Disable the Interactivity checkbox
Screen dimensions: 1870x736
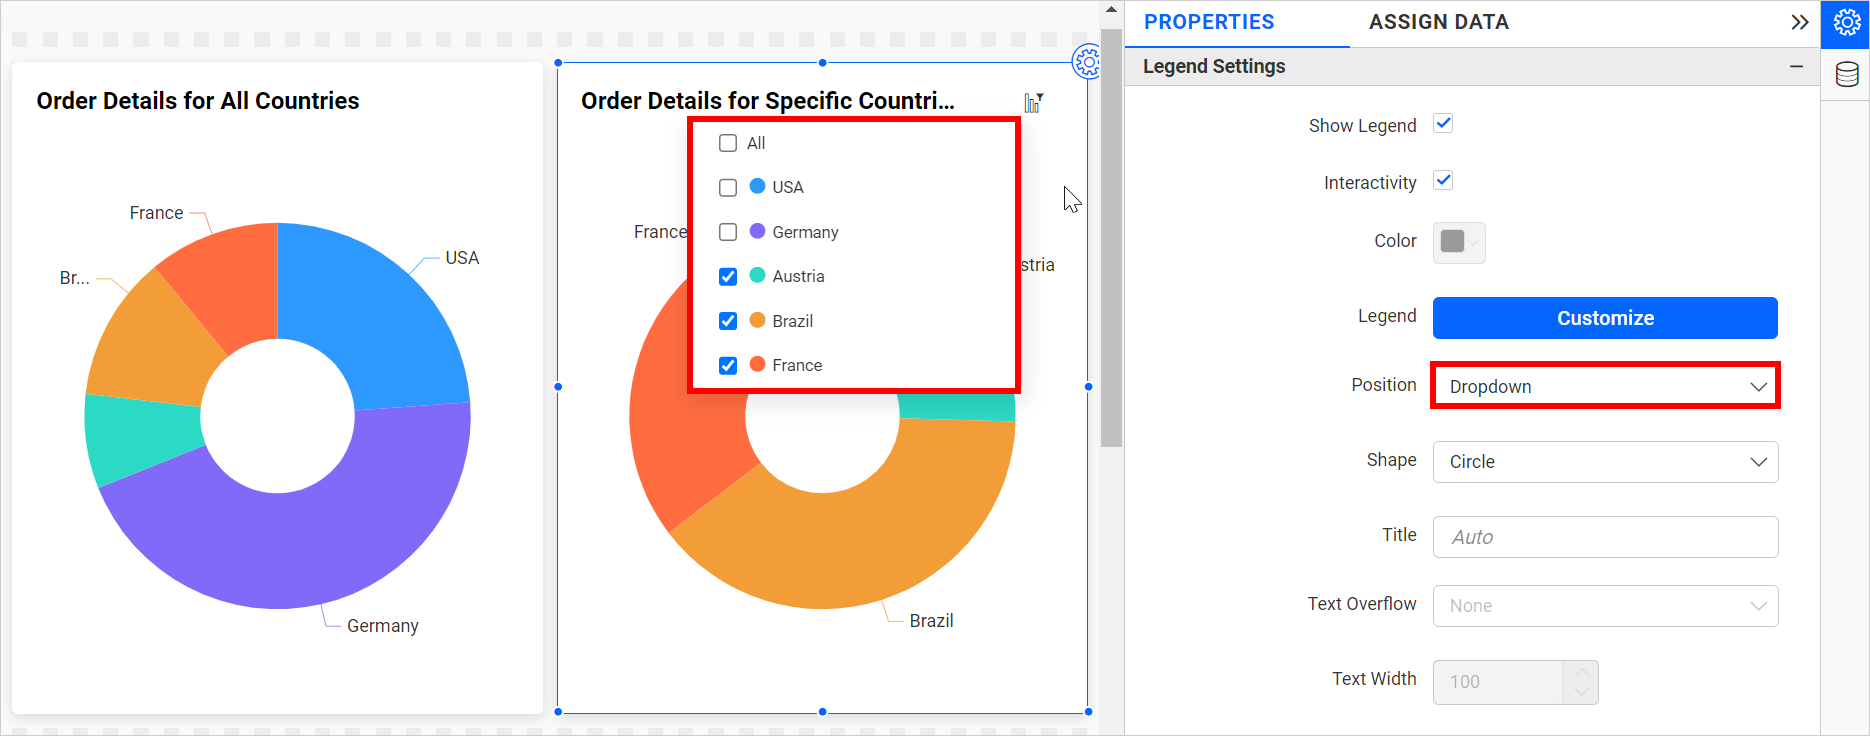tap(1443, 181)
